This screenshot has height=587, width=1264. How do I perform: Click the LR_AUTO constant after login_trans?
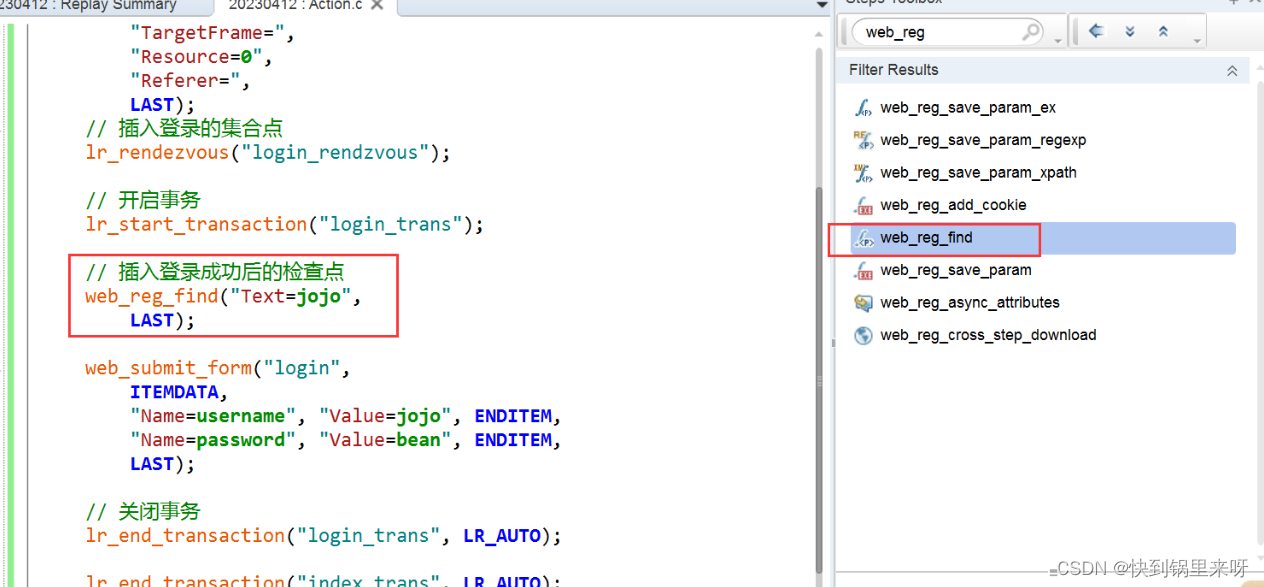(502, 536)
